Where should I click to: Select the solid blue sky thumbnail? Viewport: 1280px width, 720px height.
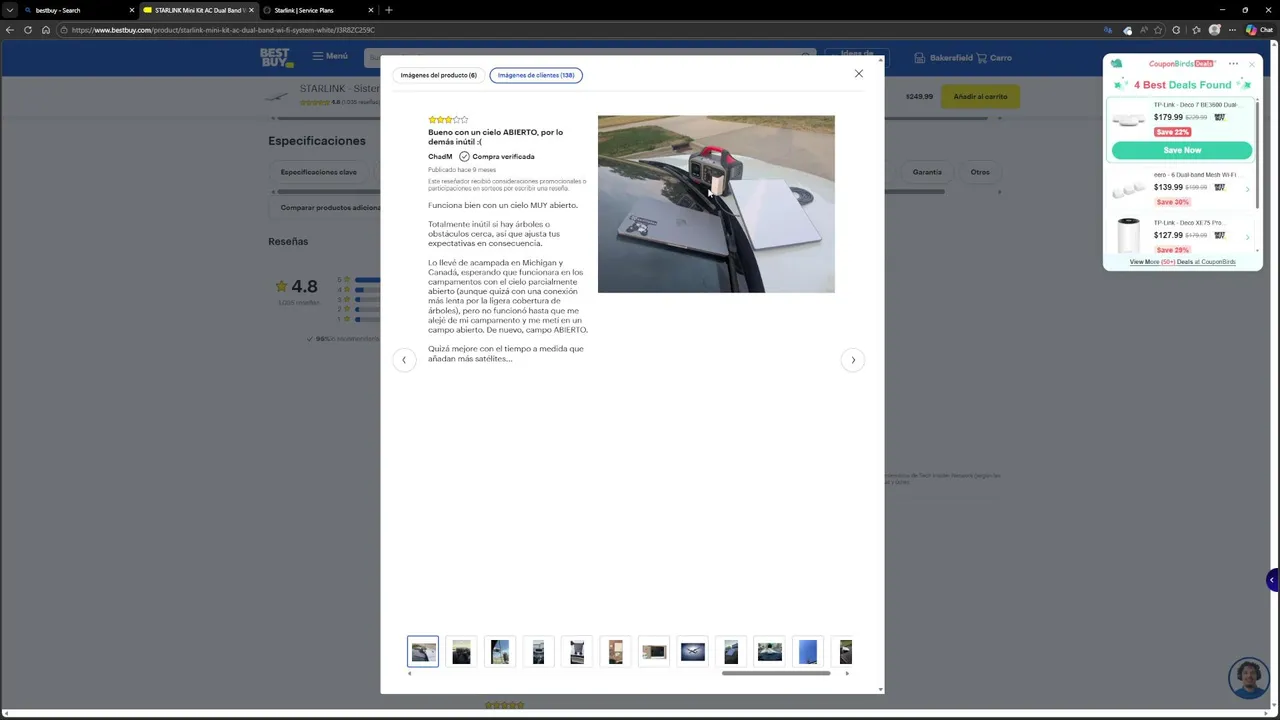(x=808, y=652)
